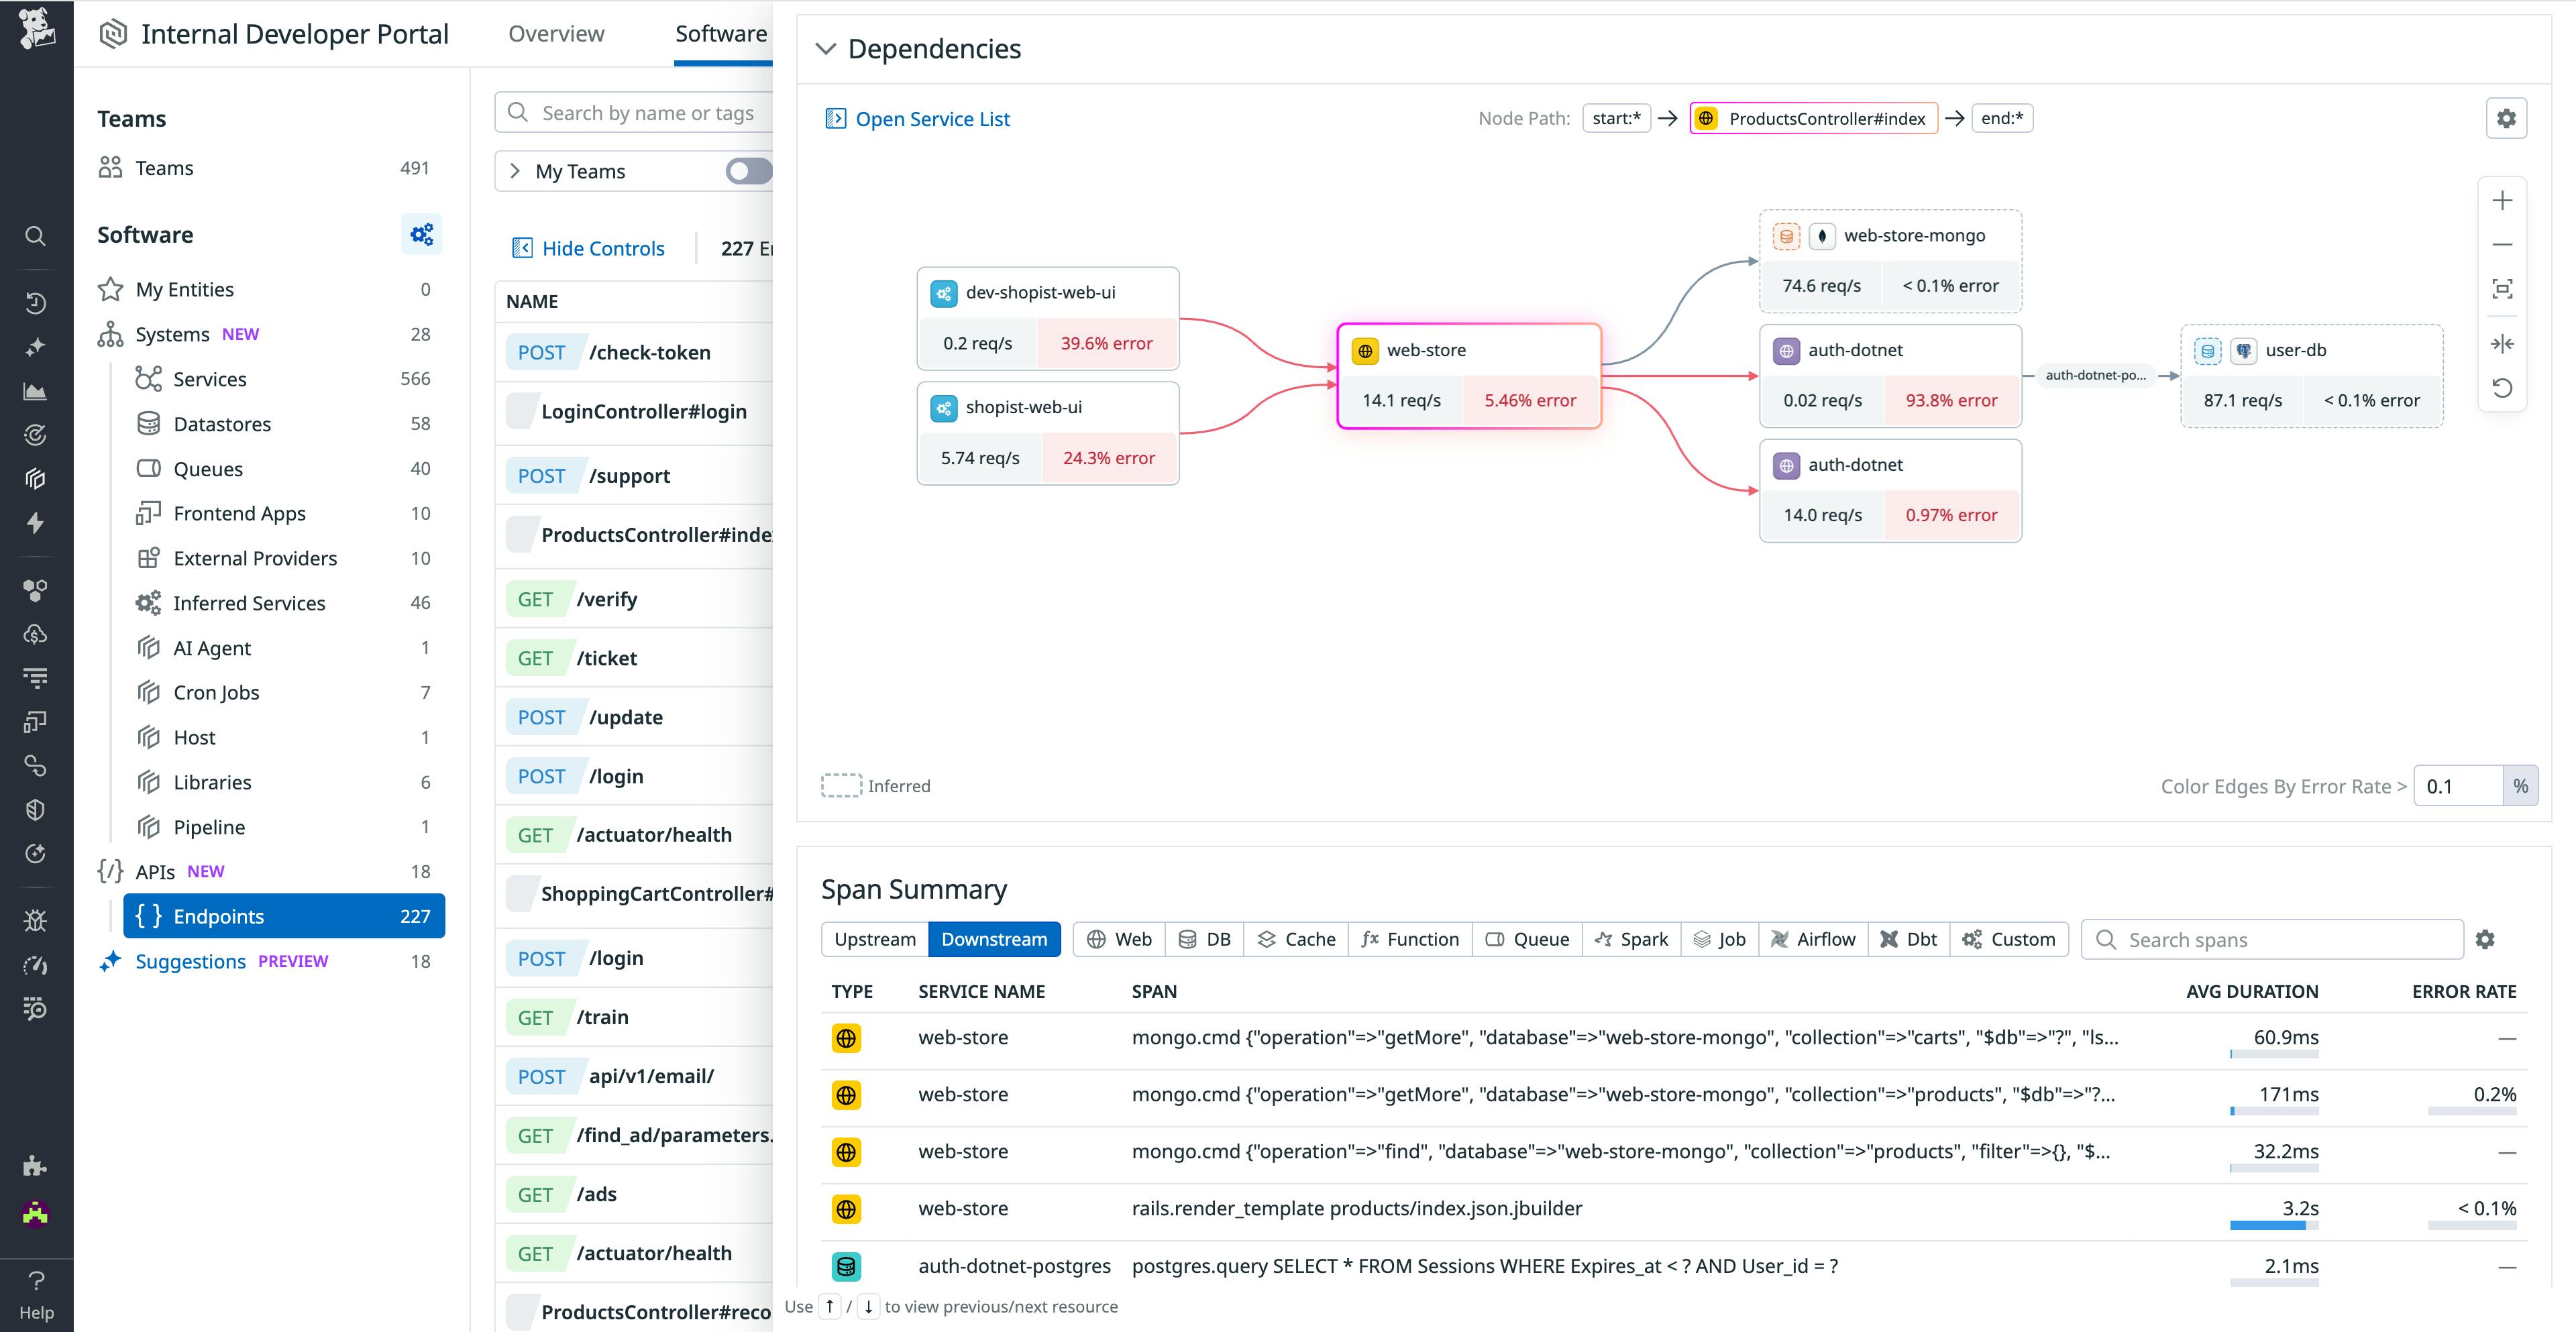Screen dimensions: 2576x1332
Task: Click the Search spans input field
Action: (2270, 939)
